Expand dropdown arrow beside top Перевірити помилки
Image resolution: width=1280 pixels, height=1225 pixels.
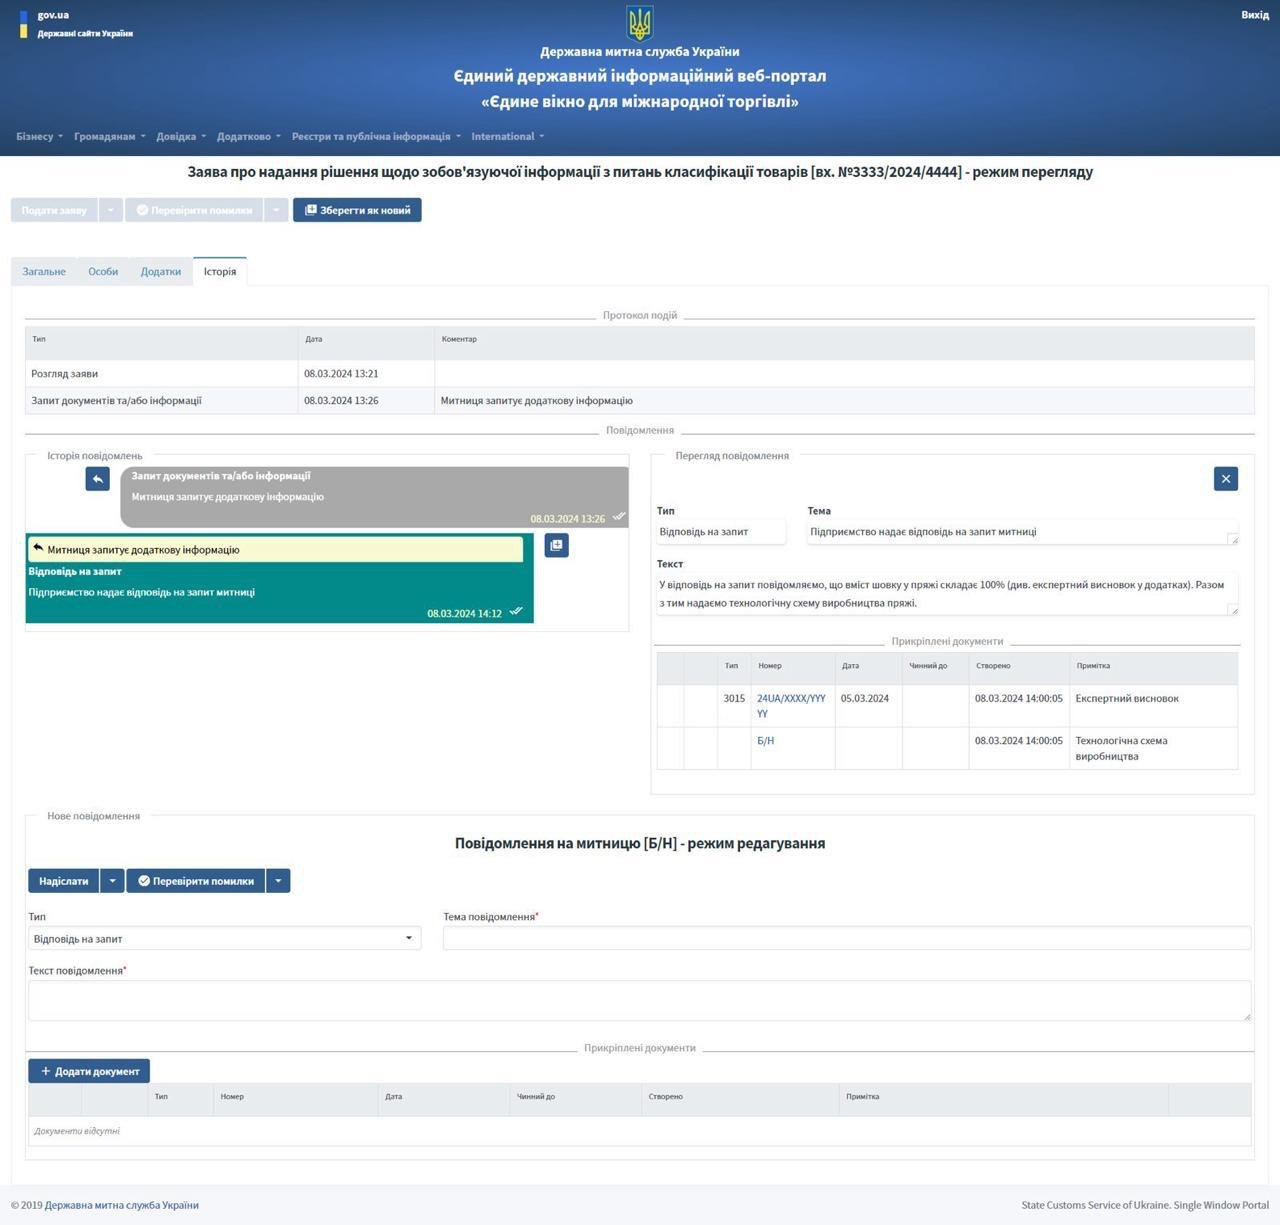(x=276, y=210)
